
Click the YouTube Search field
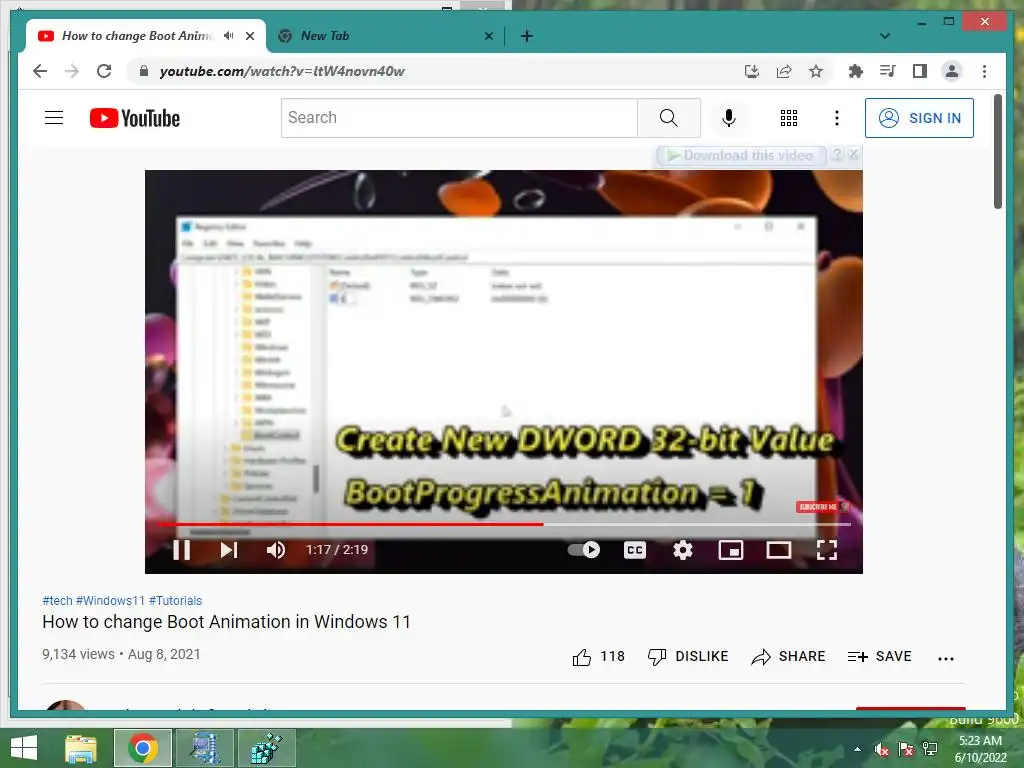[459, 118]
